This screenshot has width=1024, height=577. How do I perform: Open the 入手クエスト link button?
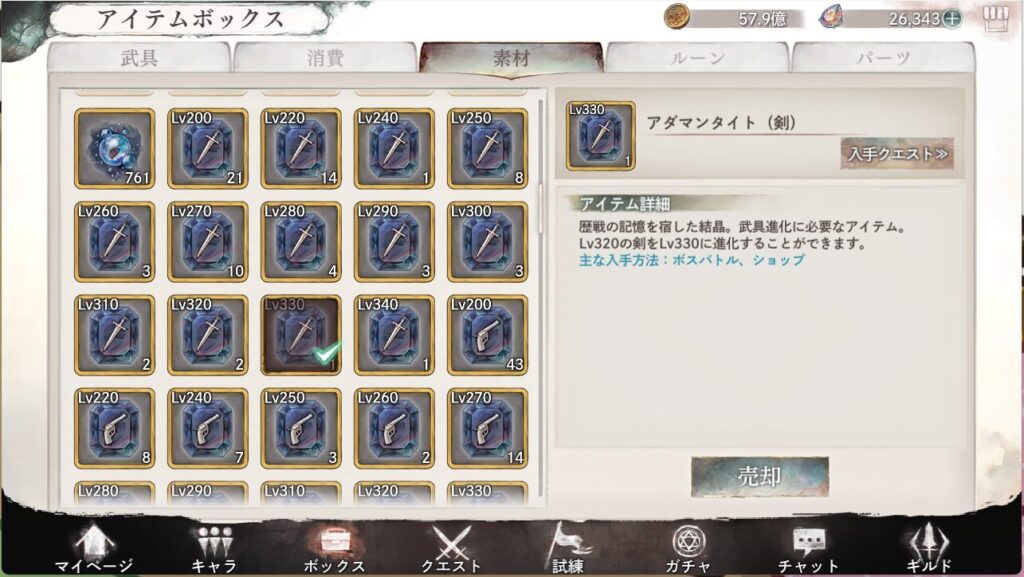coord(897,153)
